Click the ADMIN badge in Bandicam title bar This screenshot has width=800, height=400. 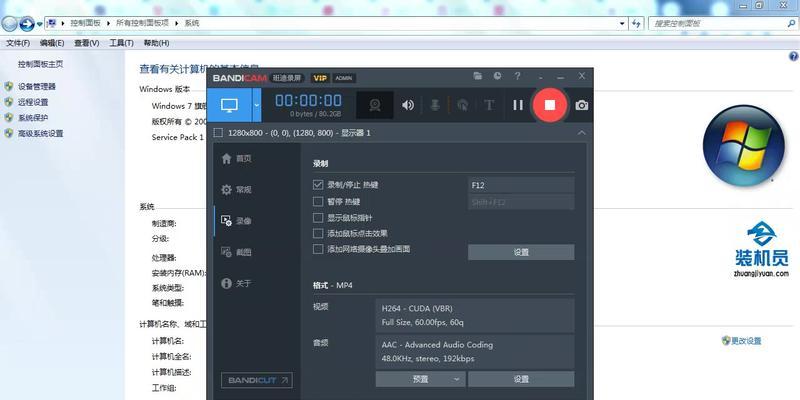[x=344, y=78]
